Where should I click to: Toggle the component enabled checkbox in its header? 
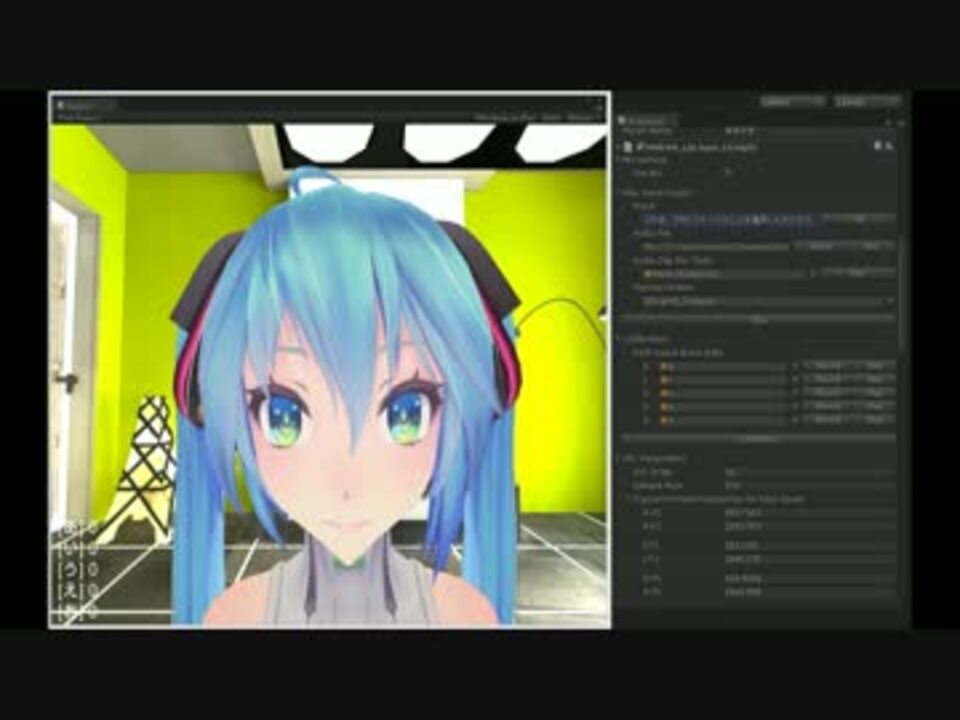click(640, 147)
